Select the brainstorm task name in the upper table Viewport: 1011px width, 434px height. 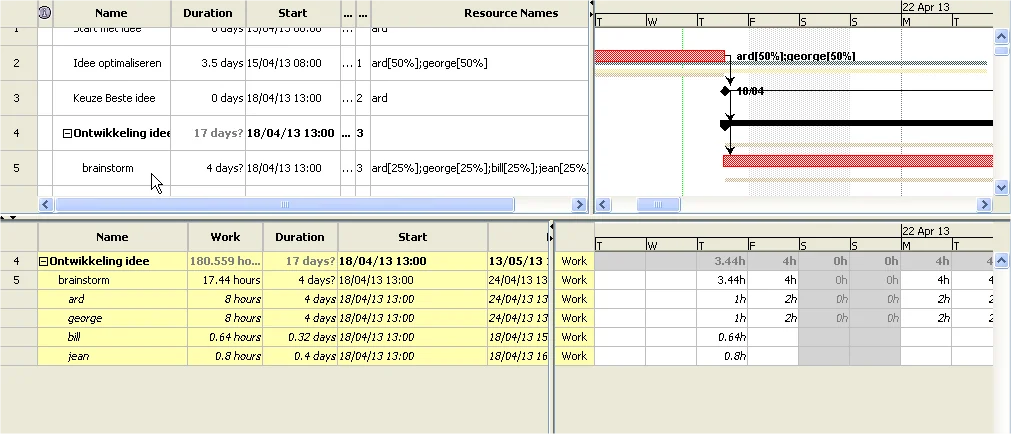[x=108, y=168]
